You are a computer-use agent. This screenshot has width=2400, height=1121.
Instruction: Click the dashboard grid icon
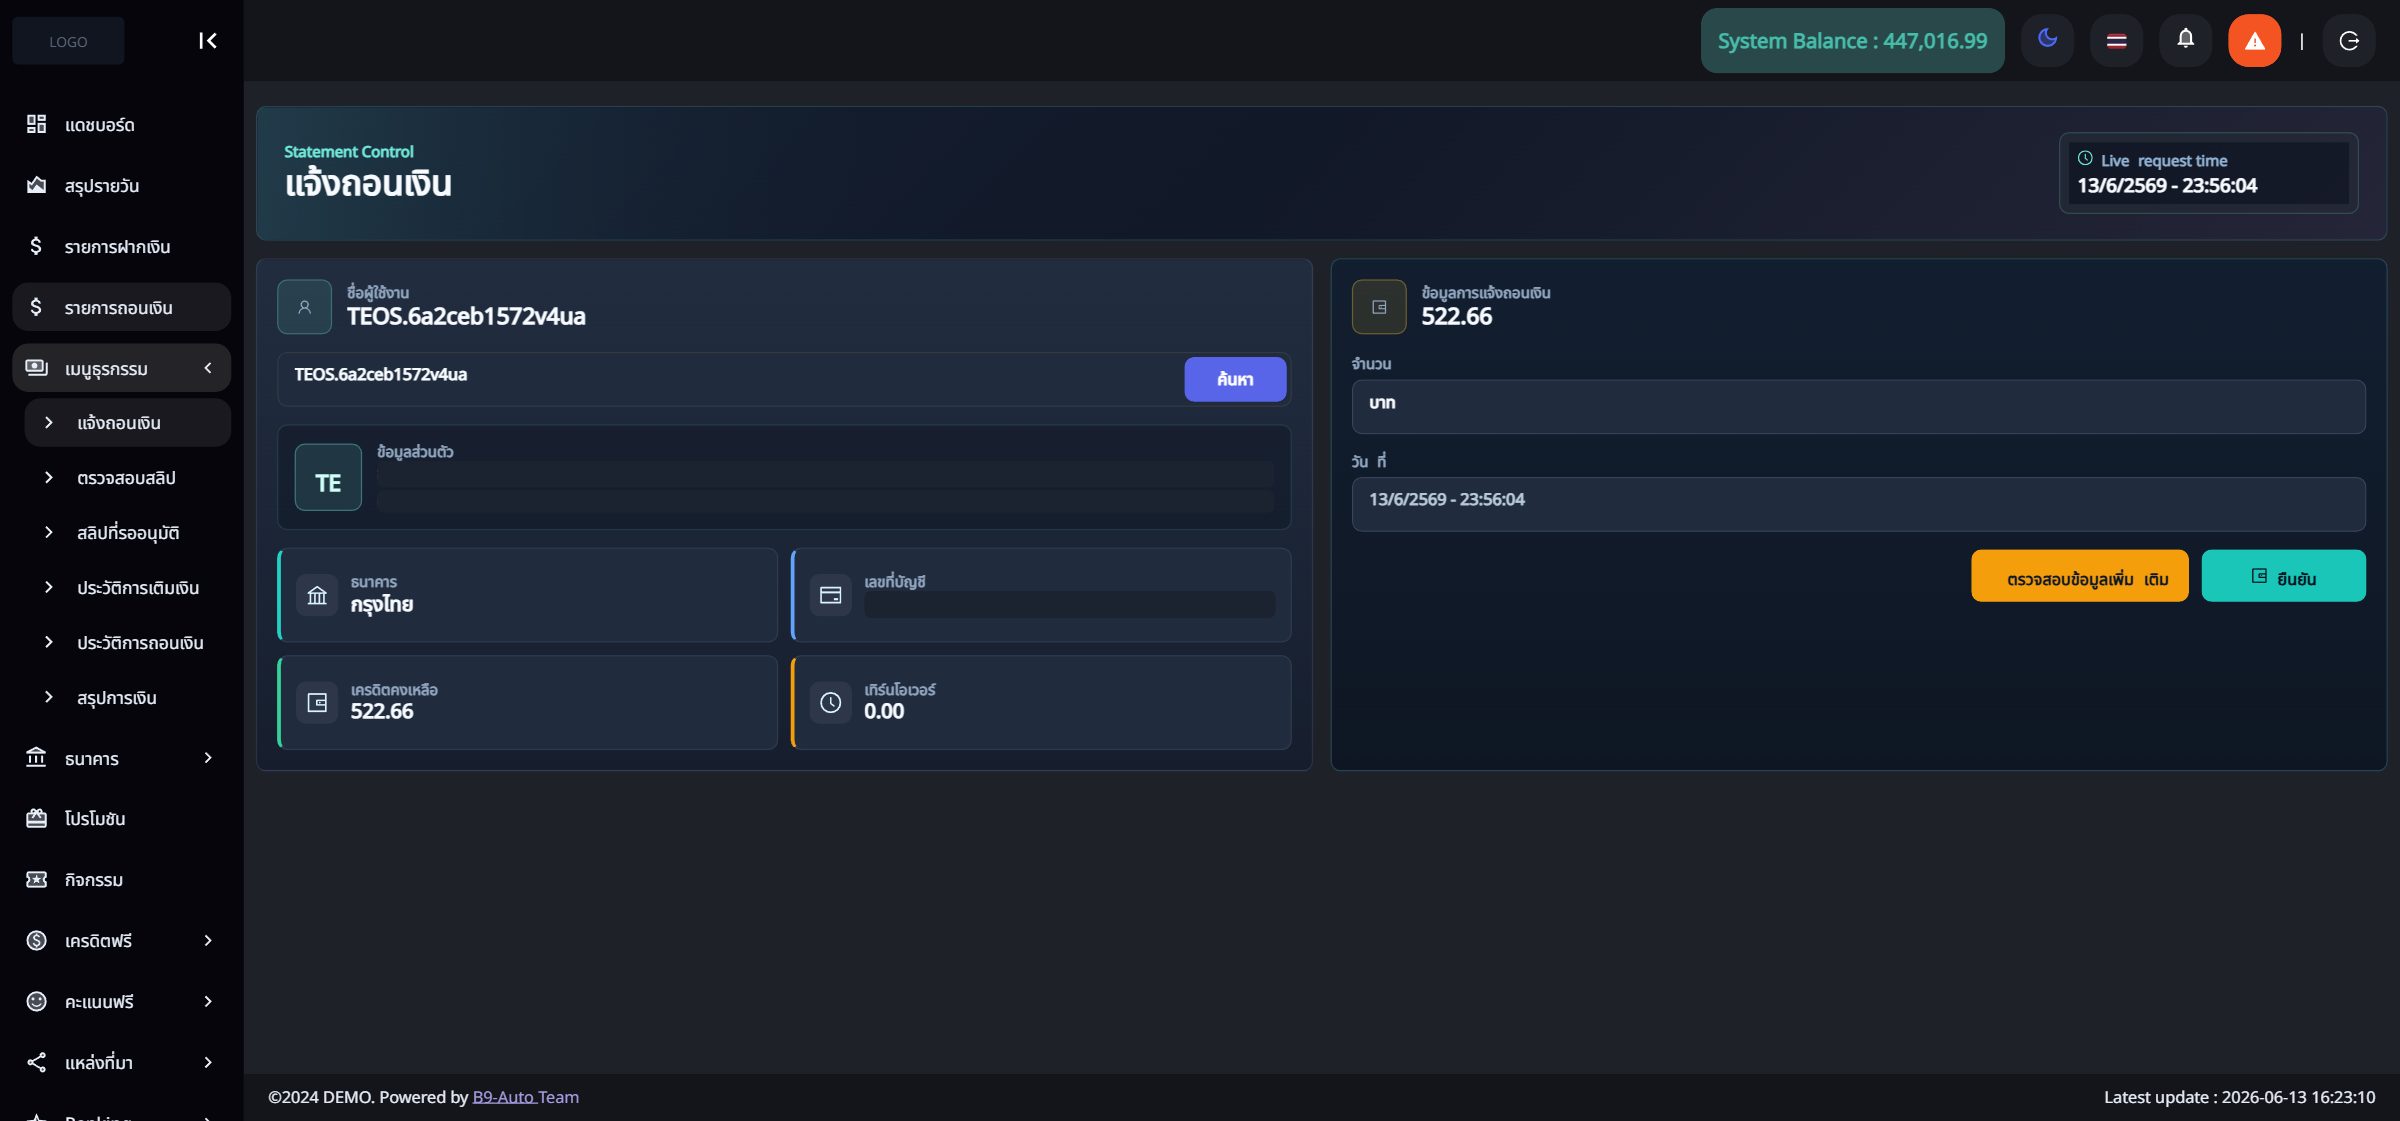[x=36, y=124]
